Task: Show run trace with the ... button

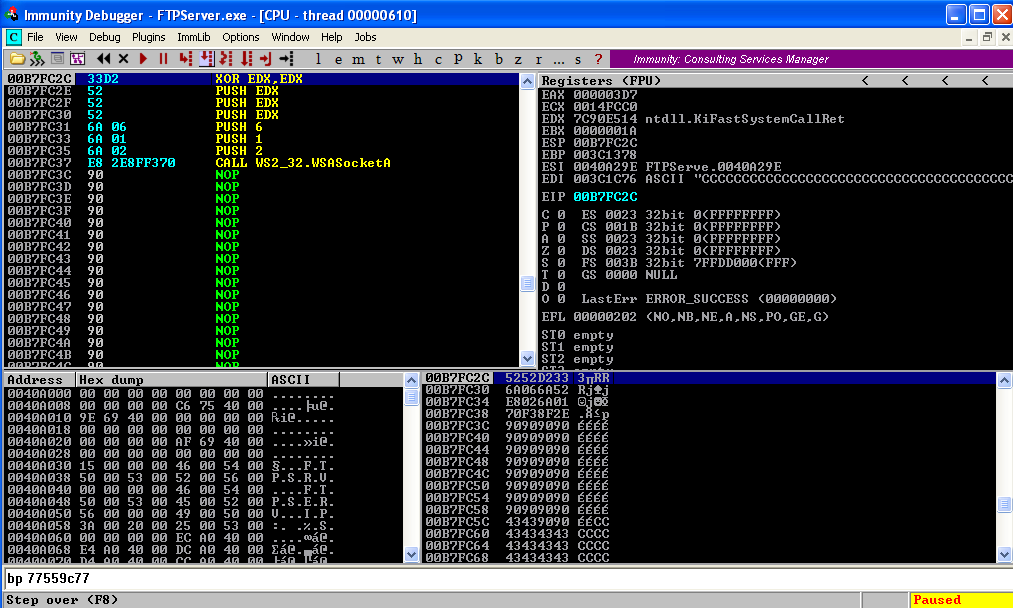Action: pos(558,59)
